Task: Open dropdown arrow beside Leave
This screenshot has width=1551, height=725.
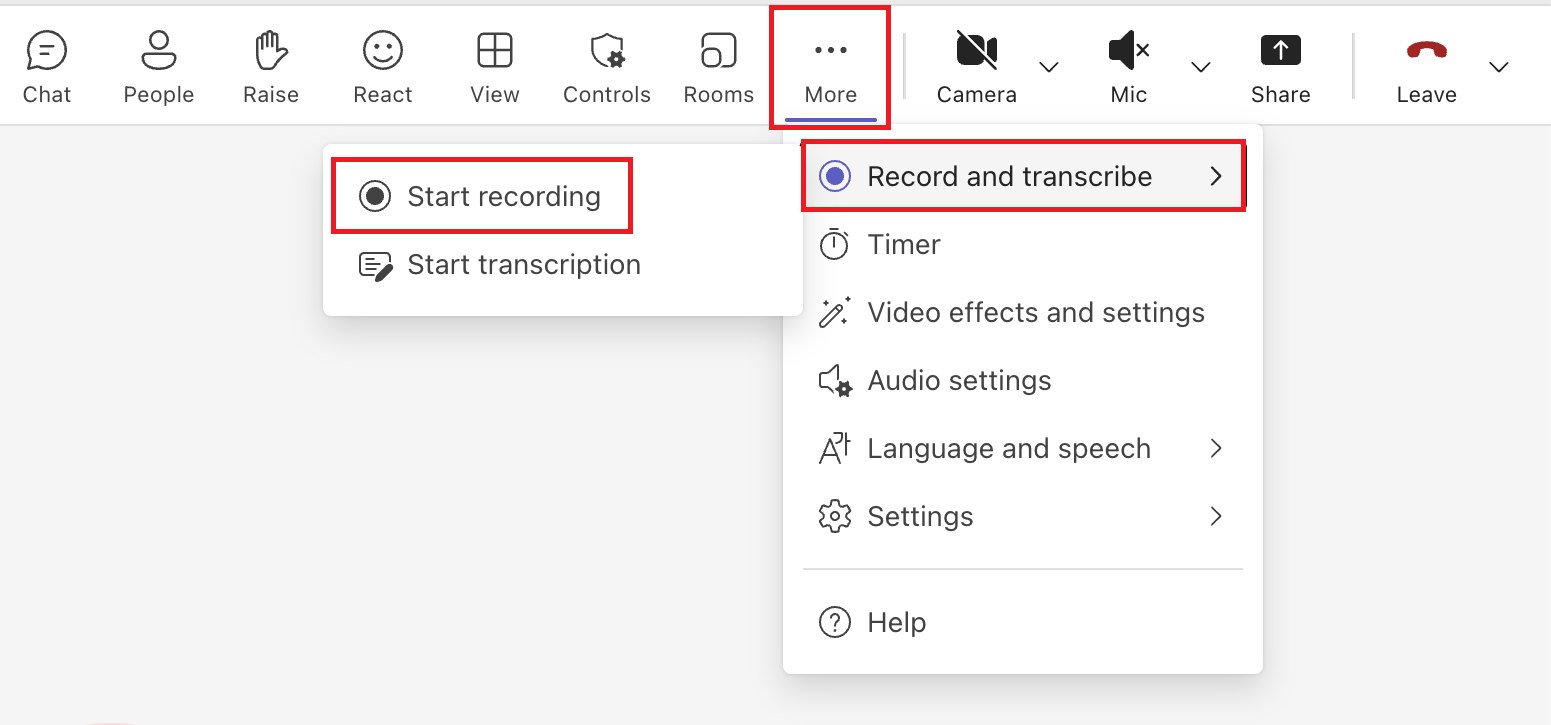Action: [1497, 67]
